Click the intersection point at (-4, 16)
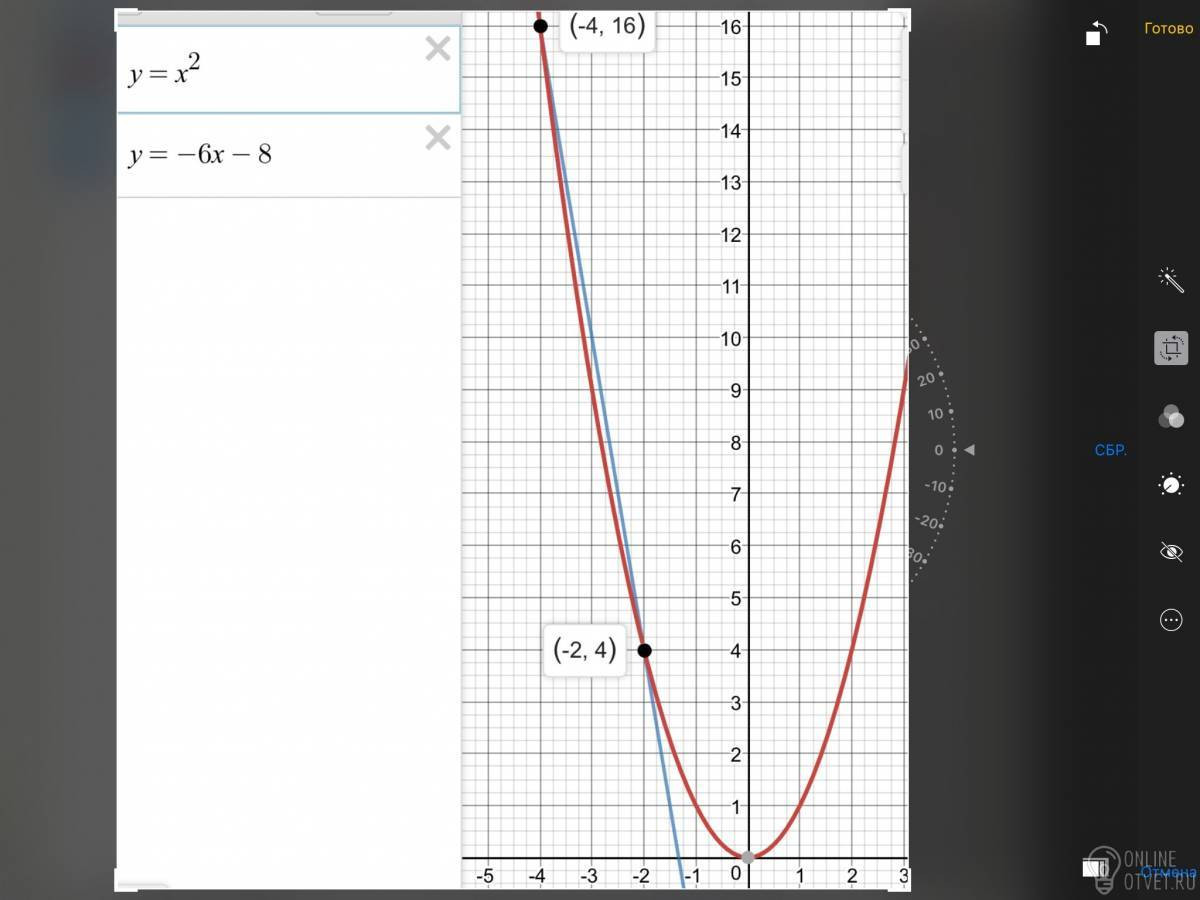This screenshot has height=900, width=1200. [540, 26]
